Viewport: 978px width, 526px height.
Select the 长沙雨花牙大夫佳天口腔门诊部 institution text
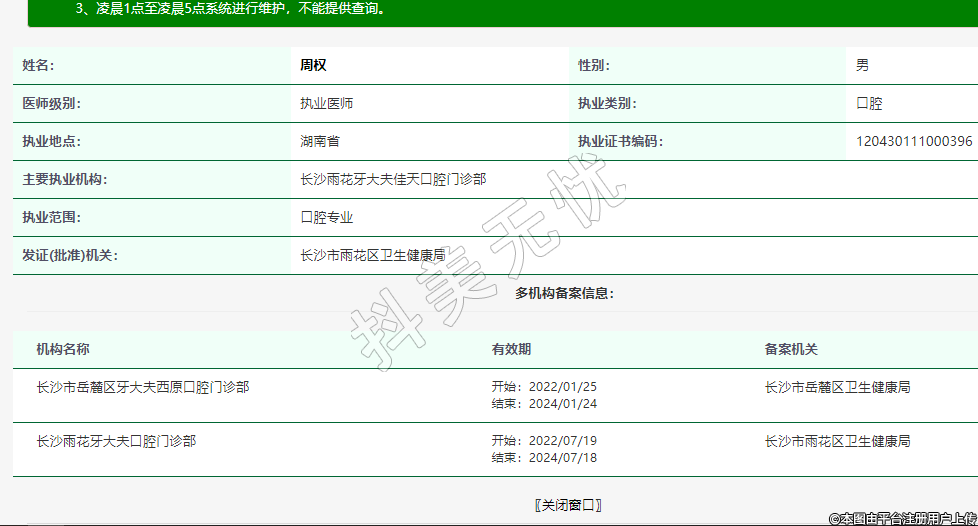click(x=393, y=179)
